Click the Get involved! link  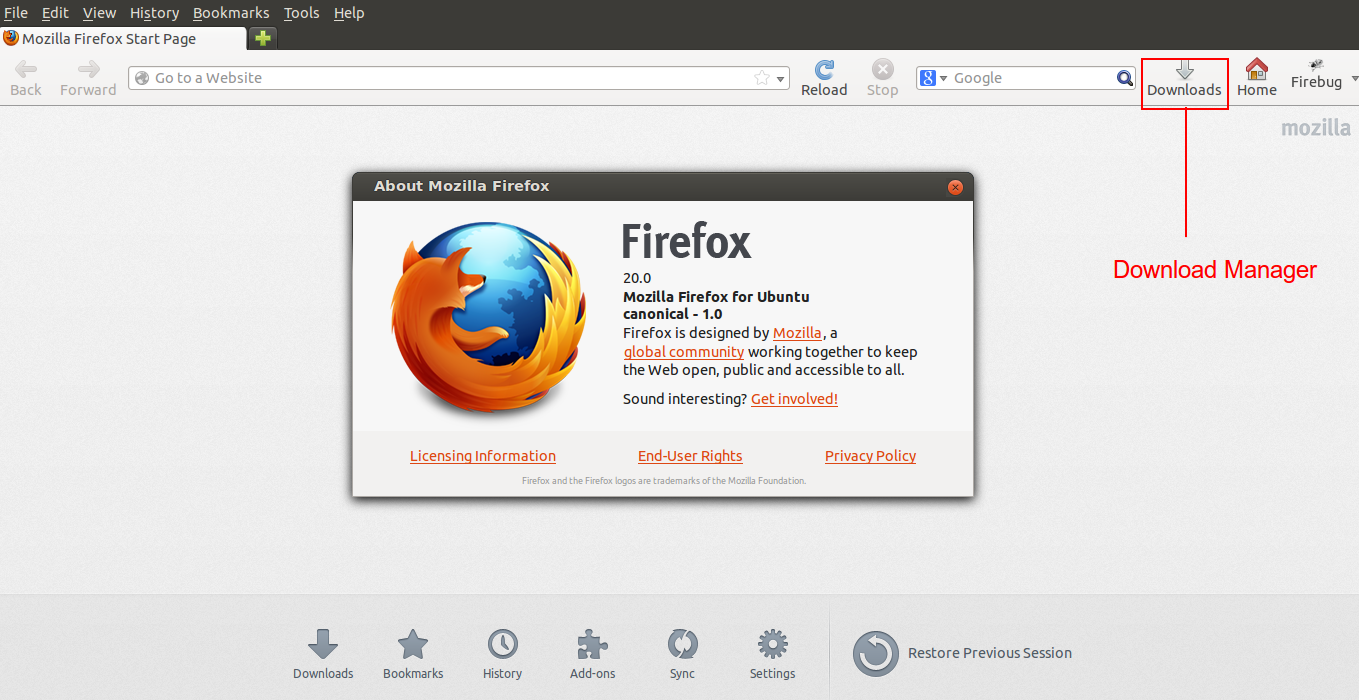[x=794, y=399]
